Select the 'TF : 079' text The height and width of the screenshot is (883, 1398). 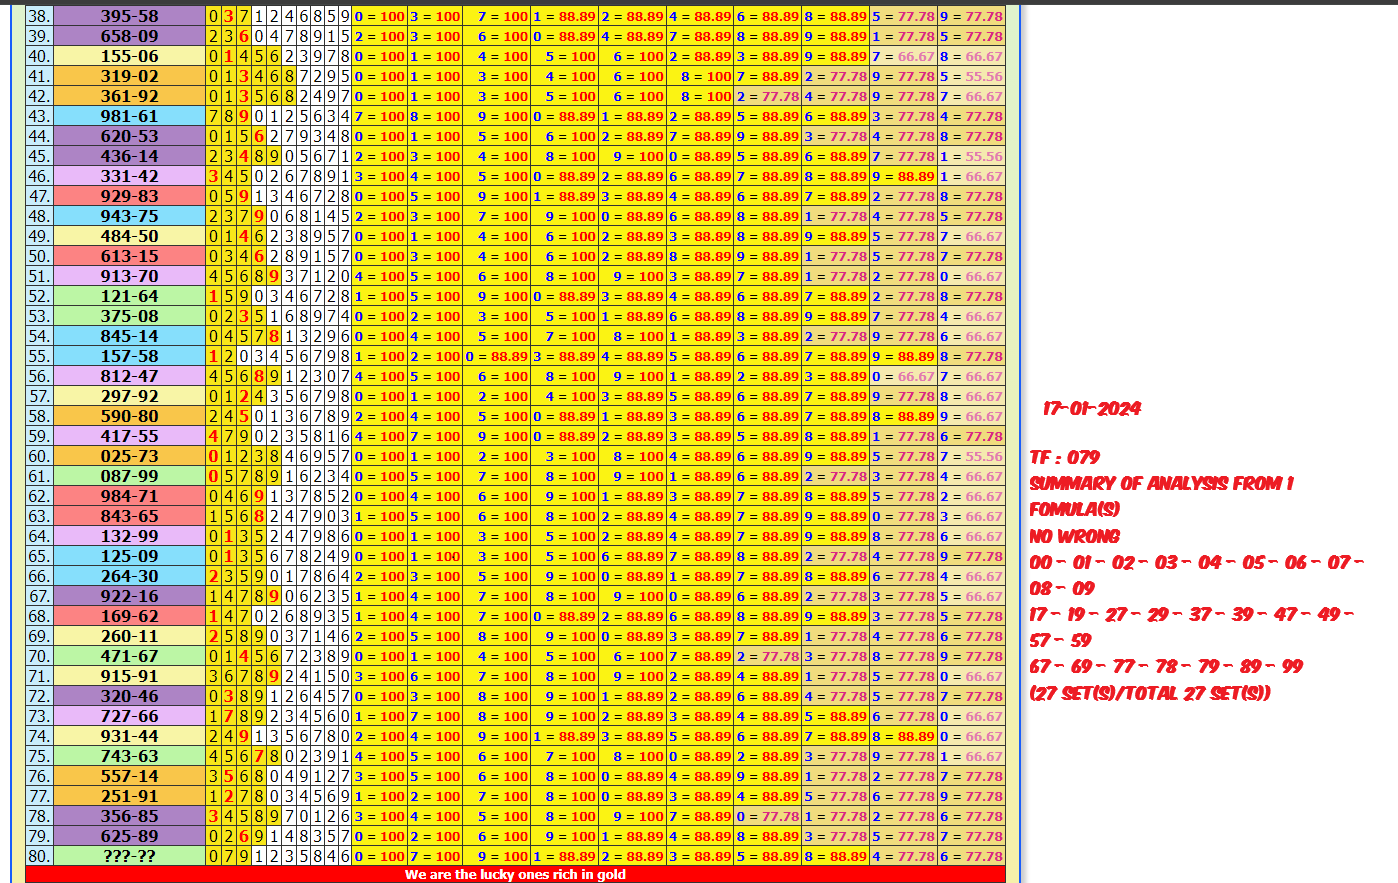1065,457
